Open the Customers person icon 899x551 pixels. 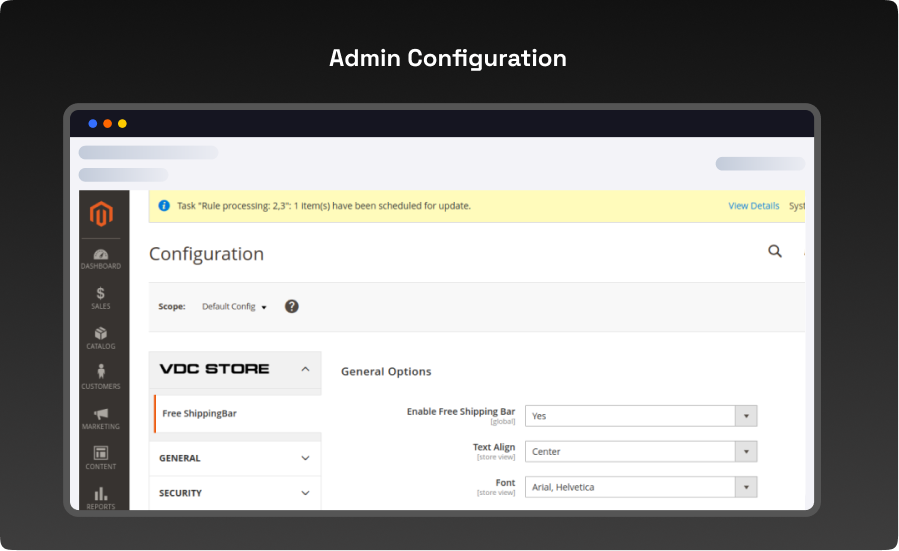pos(100,377)
